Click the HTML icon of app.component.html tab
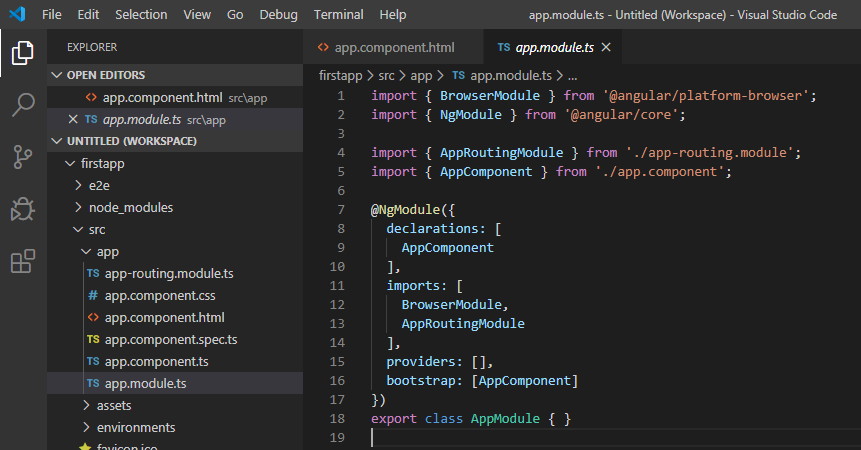The height and width of the screenshot is (450, 861). (x=323, y=47)
